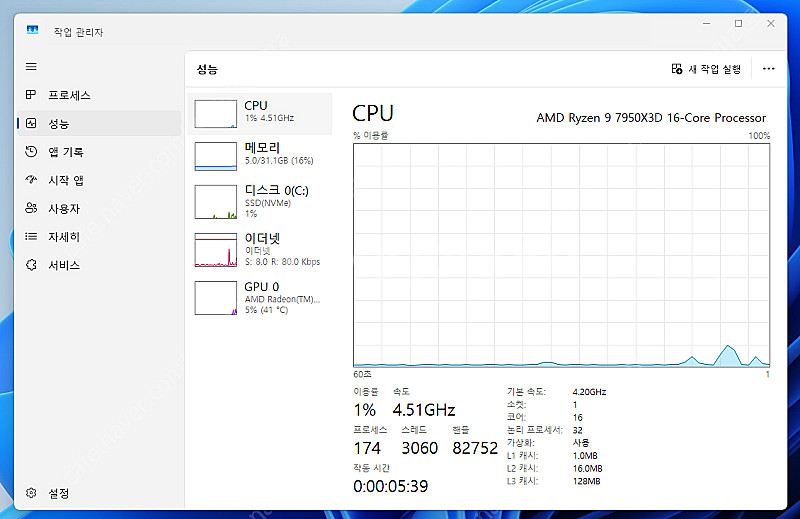Click the 사용자 users icon
The width and height of the screenshot is (800, 519).
[x=31, y=208]
